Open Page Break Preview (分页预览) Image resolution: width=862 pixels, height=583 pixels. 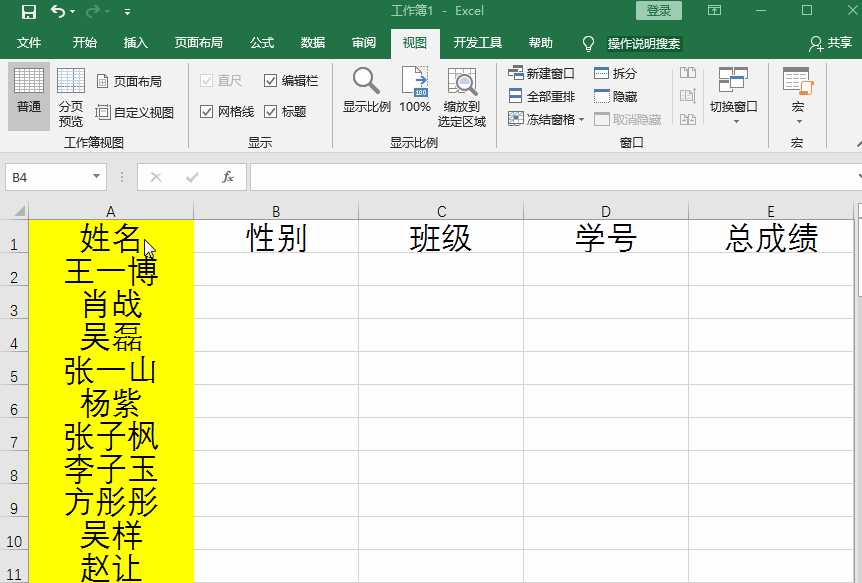(x=71, y=96)
